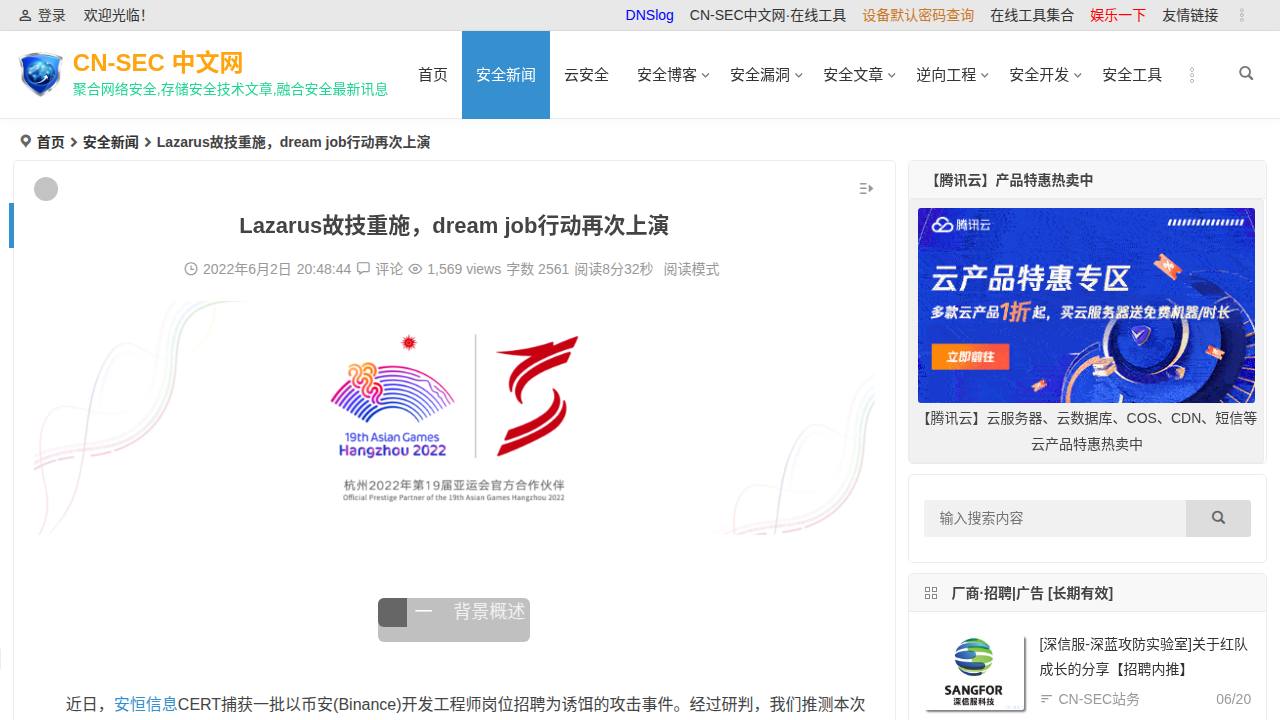Click the 安恒信息 hyperlink in article

pos(146,704)
